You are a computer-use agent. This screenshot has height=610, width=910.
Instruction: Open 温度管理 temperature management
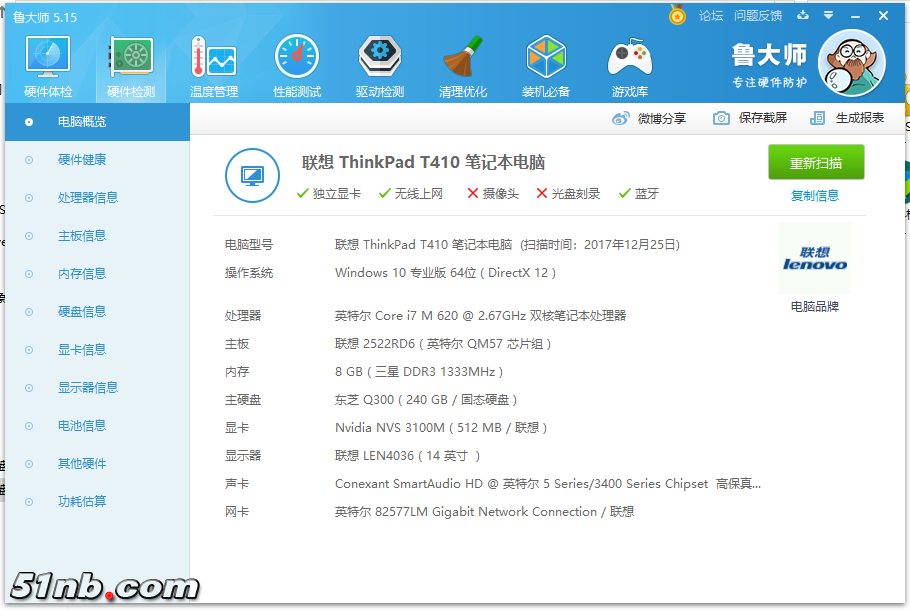tap(214, 66)
